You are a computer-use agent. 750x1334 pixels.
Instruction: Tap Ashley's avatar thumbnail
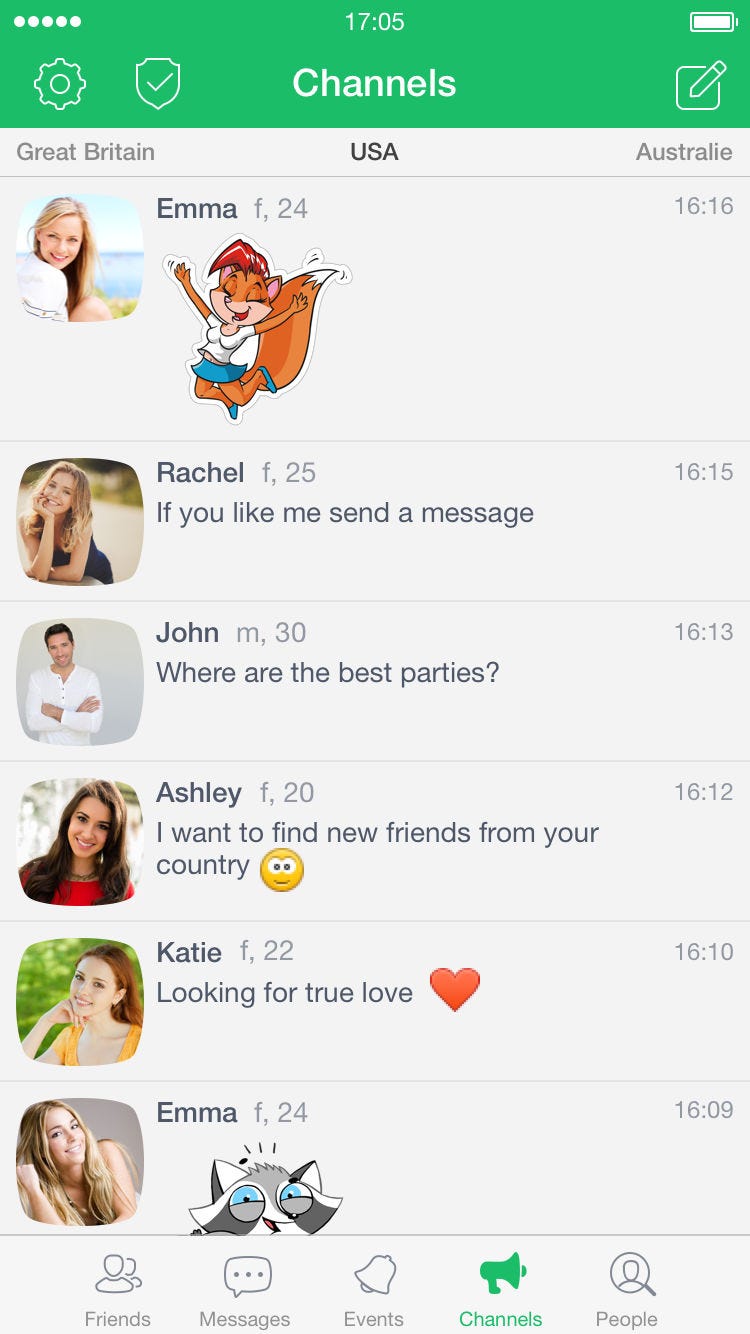coord(80,841)
